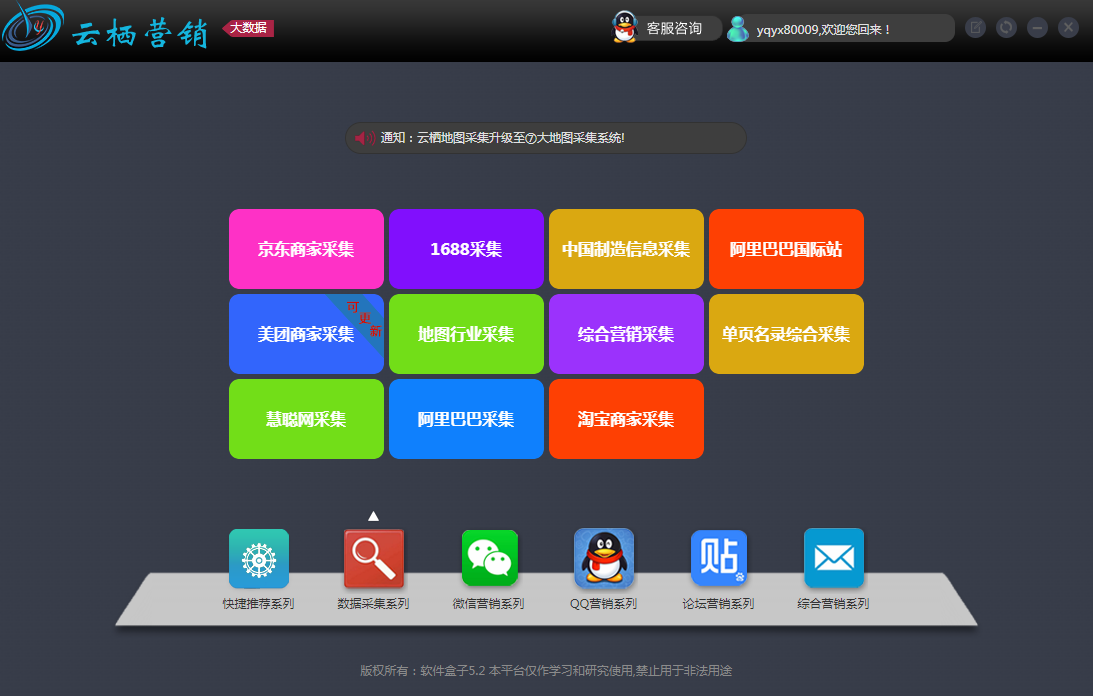The image size is (1093, 696).
Task: Open 论坛营销系列 贴 icon
Action: [x=719, y=558]
